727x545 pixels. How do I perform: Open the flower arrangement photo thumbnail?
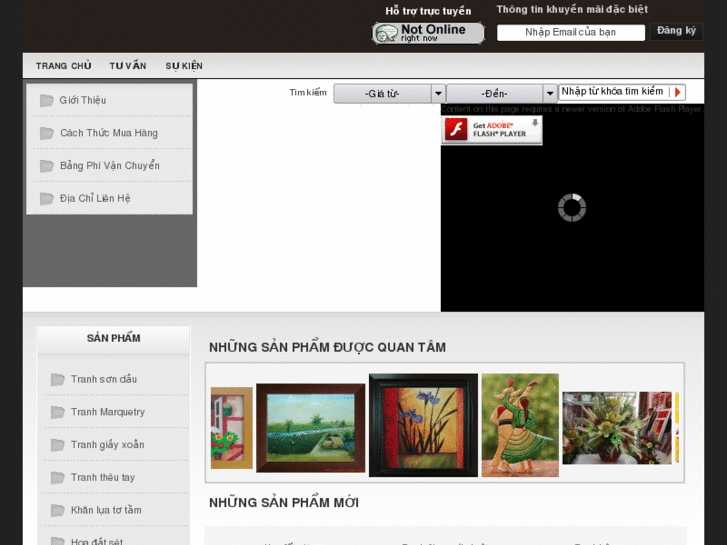click(617, 428)
